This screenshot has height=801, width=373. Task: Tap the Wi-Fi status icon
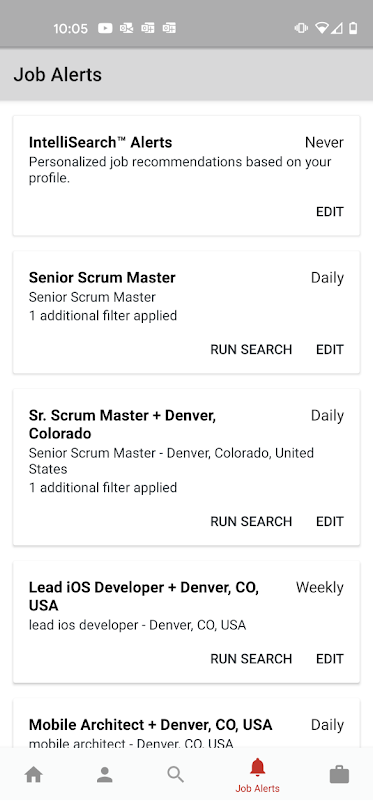[x=321, y=28]
